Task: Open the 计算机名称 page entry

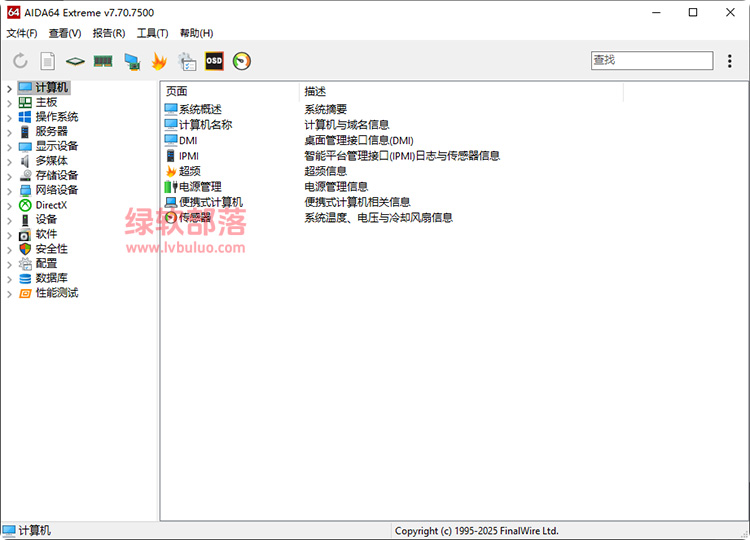Action: pos(205,125)
